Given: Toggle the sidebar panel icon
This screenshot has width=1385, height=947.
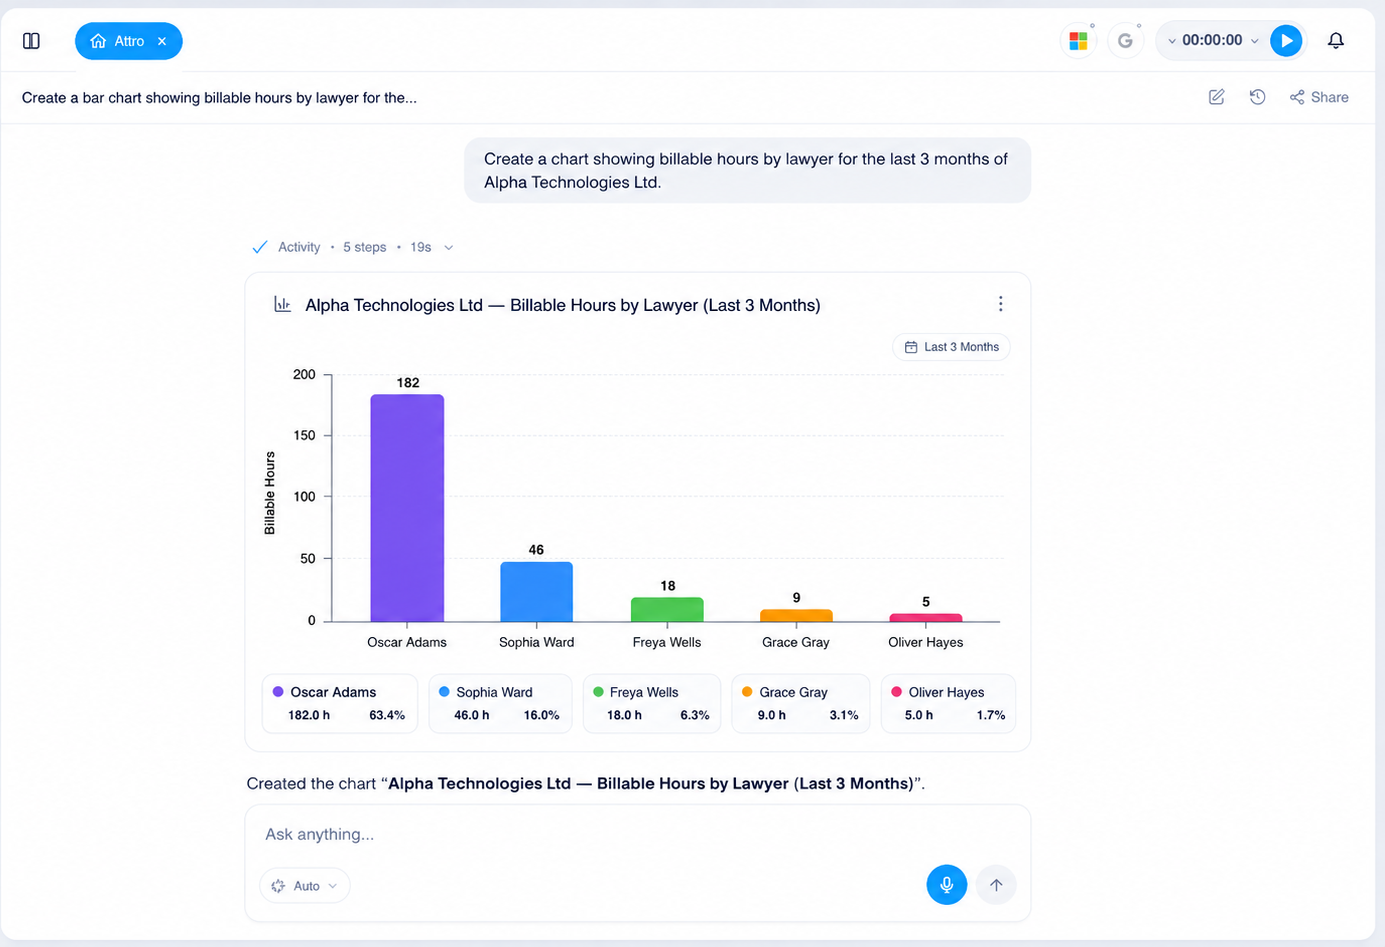Looking at the screenshot, I should coord(31,41).
